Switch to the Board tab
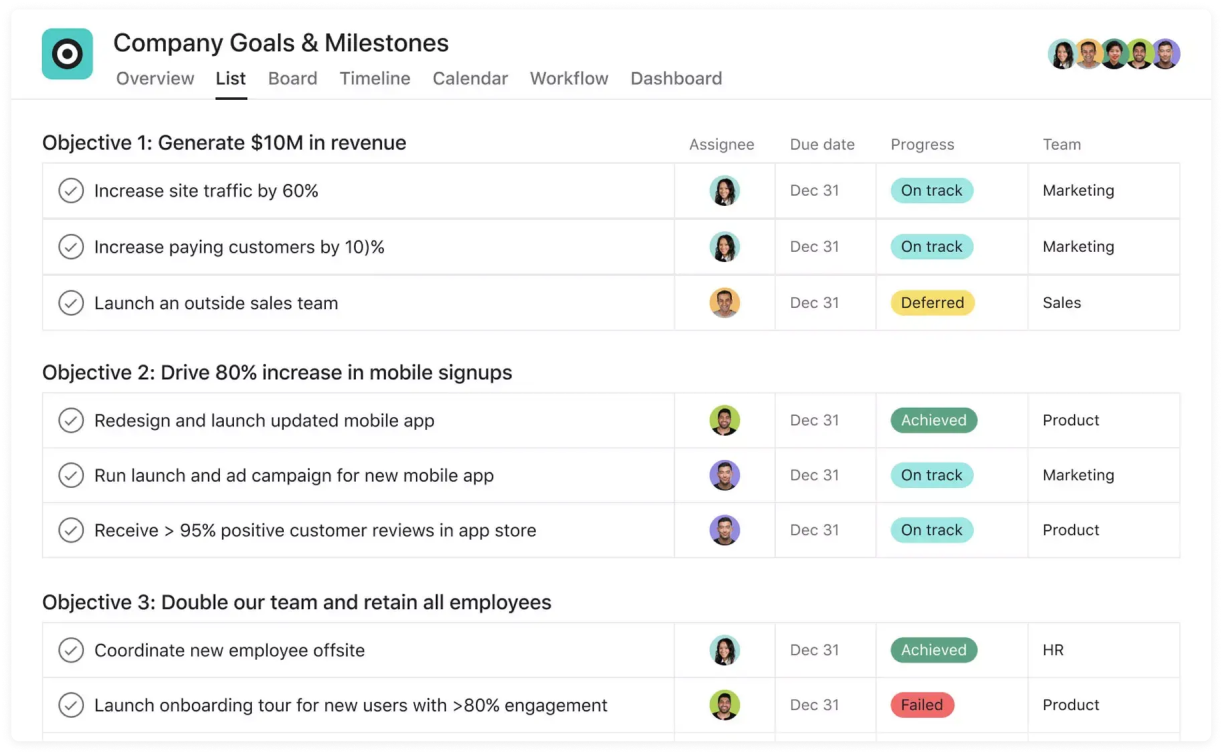Viewport: 1223px width, 755px height. pyautogui.click(x=293, y=78)
